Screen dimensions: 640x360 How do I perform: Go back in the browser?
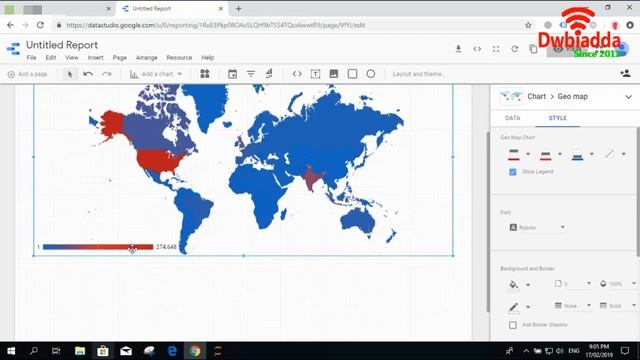pos(10,25)
